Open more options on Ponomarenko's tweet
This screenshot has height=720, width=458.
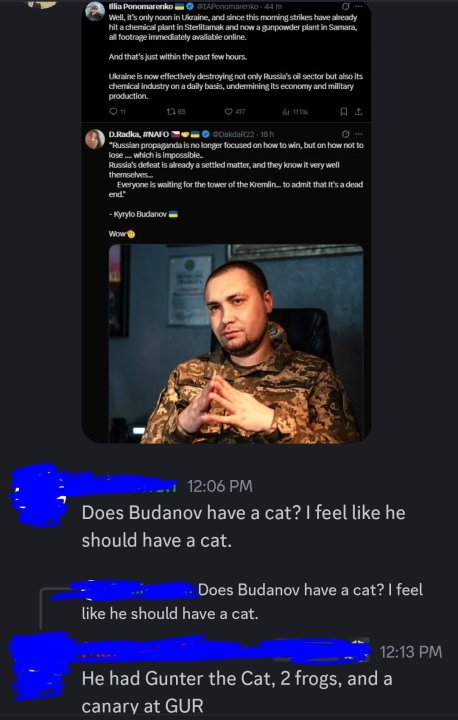click(359, 7)
